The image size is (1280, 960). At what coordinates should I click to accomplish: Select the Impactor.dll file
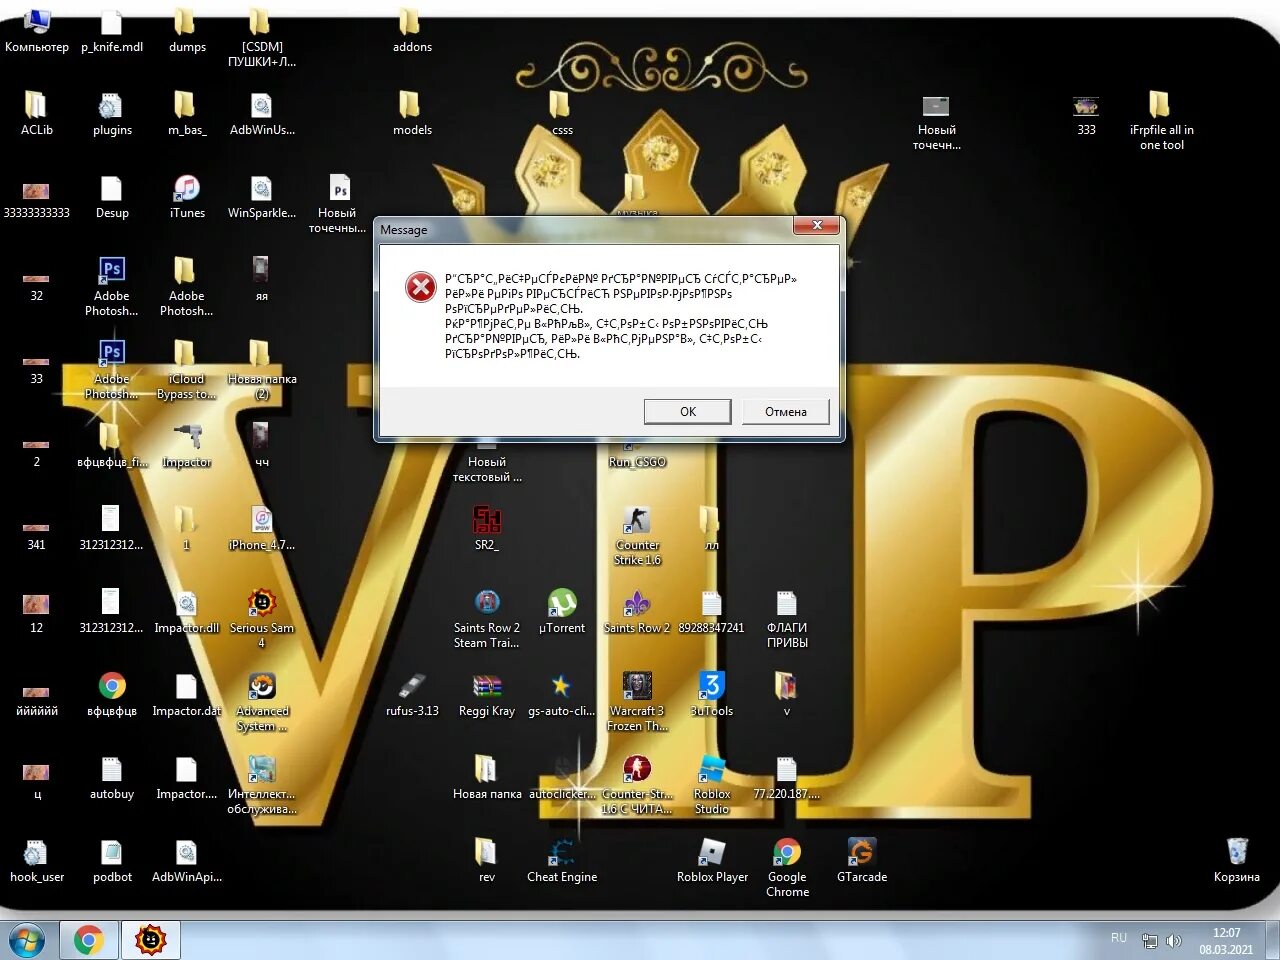click(187, 611)
